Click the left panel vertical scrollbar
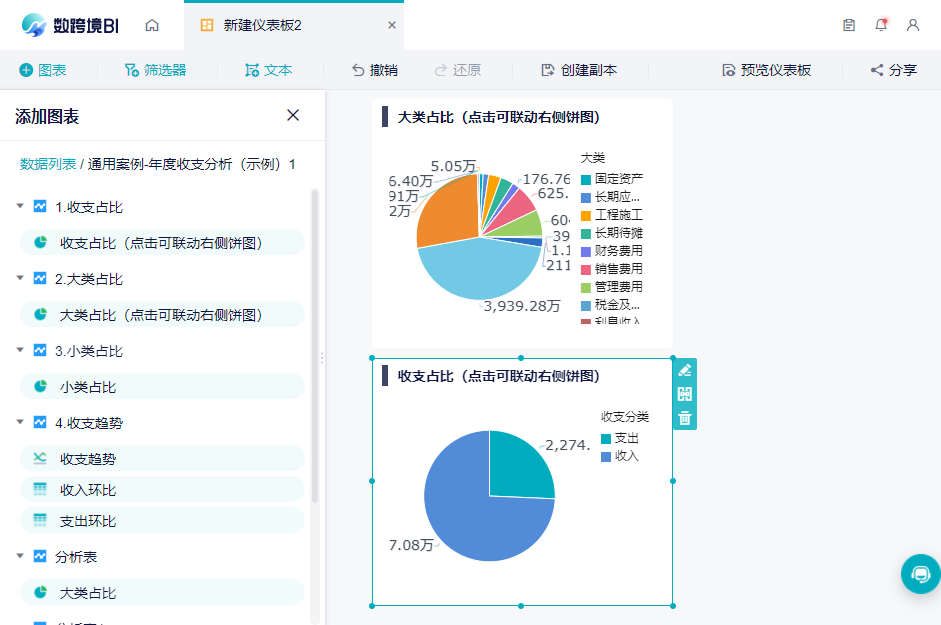941x625 pixels. pos(314,346)
